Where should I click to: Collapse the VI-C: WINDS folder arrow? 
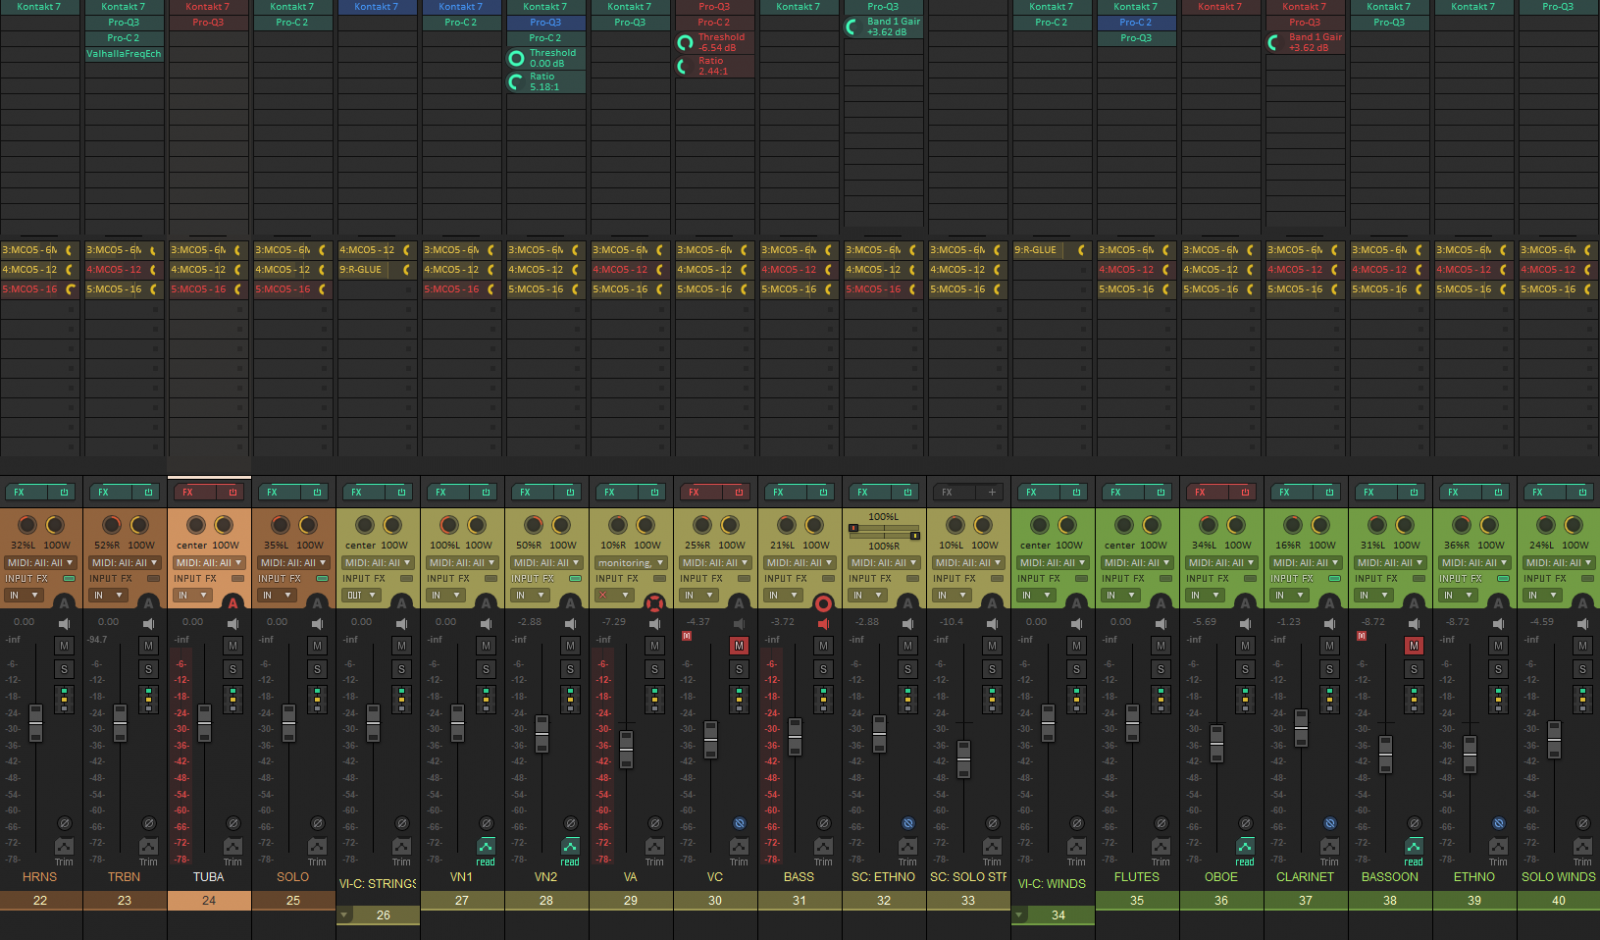coord(1020,914)
